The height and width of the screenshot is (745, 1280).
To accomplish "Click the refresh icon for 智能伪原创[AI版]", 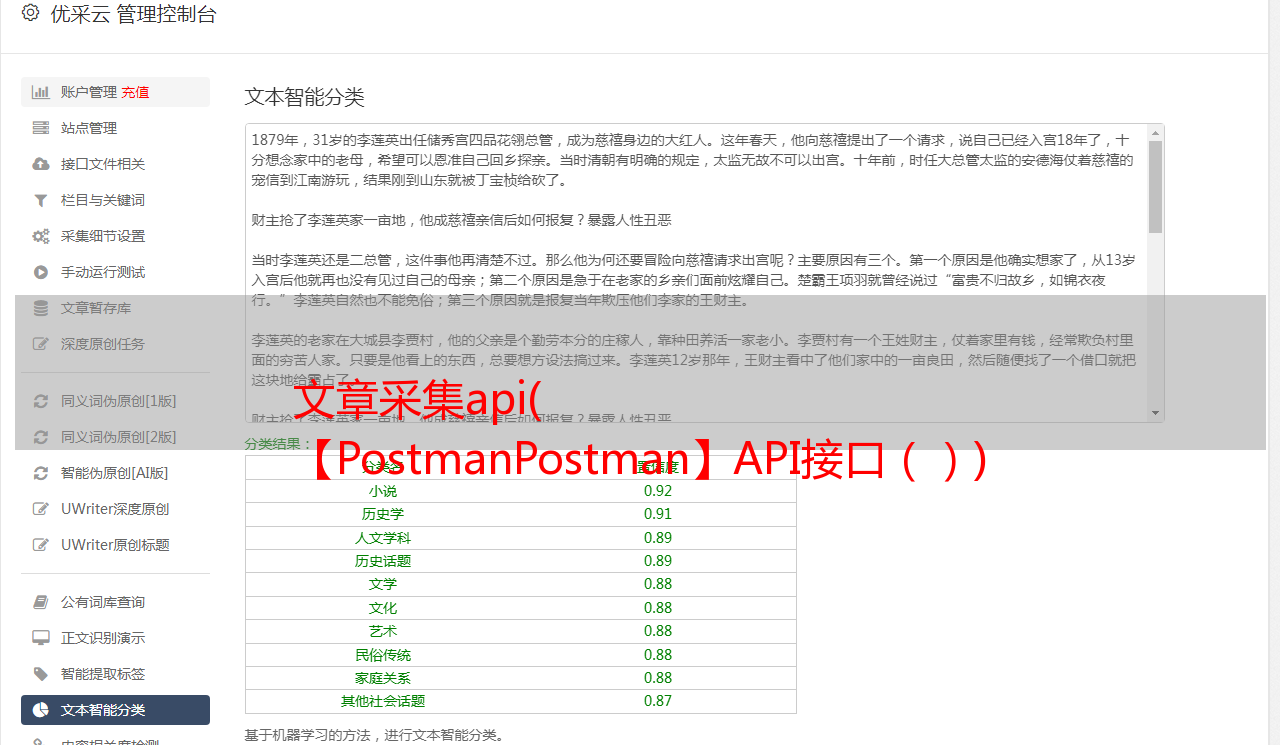I will (41, 473).
